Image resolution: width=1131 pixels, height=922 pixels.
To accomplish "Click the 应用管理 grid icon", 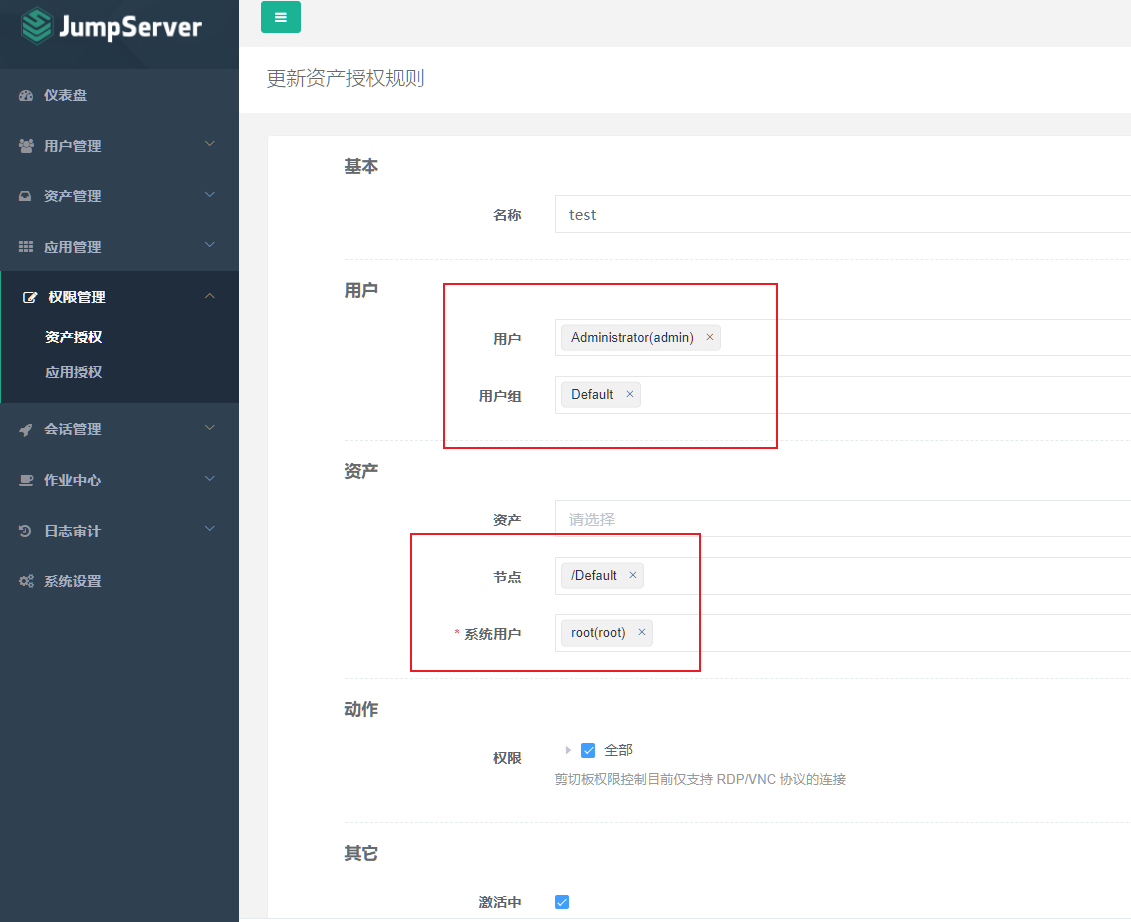I will [26, 247].
